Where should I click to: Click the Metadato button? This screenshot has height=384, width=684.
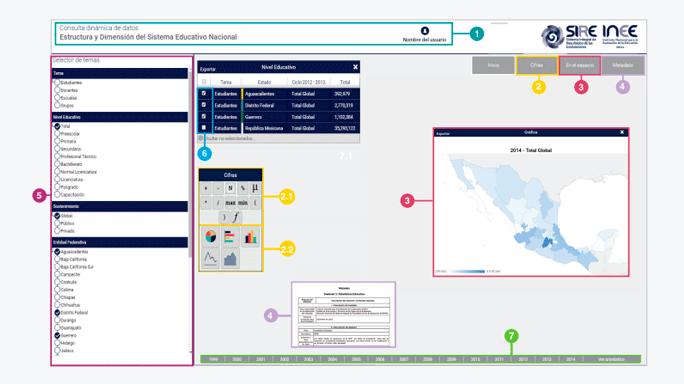tap(622, 65)
